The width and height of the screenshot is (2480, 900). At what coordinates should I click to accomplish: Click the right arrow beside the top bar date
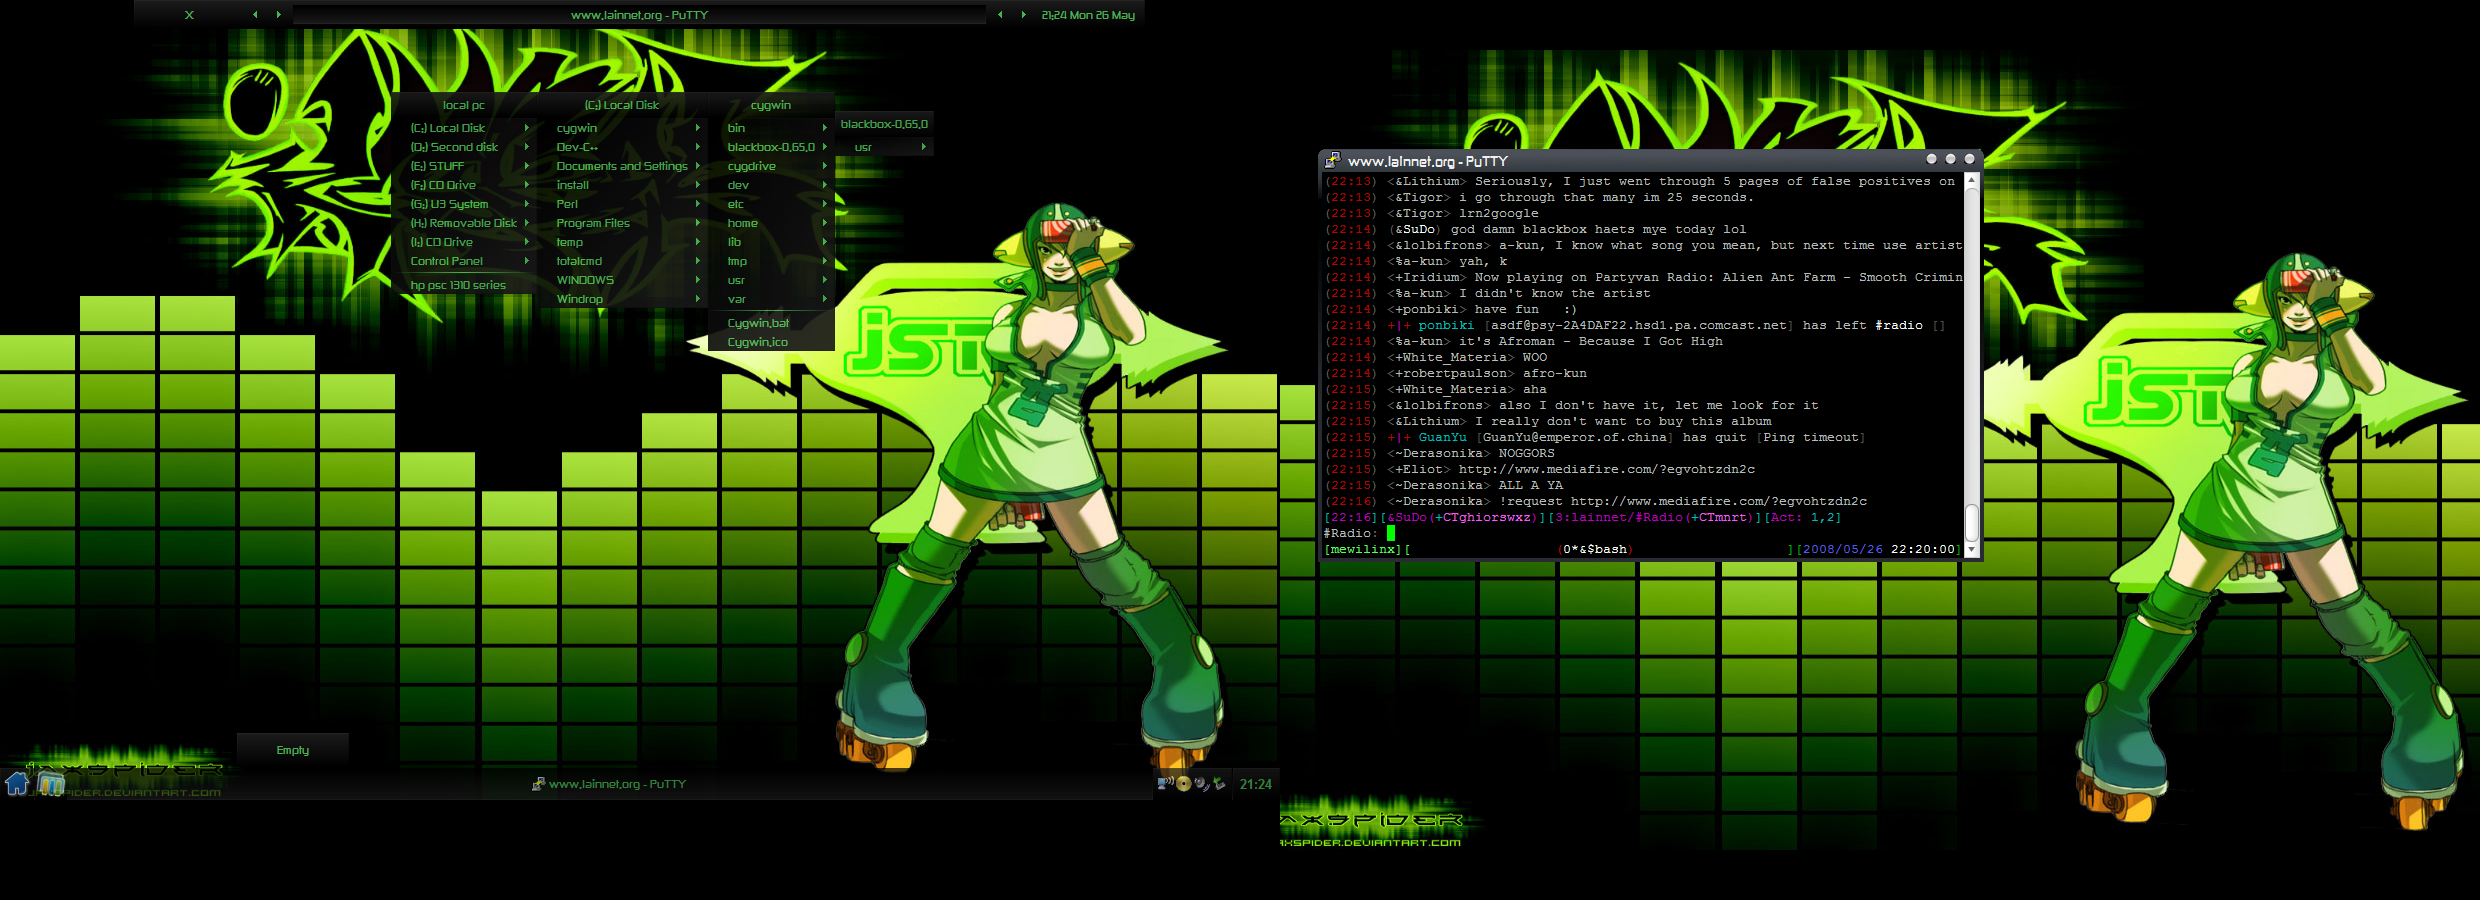[1023, 15]
